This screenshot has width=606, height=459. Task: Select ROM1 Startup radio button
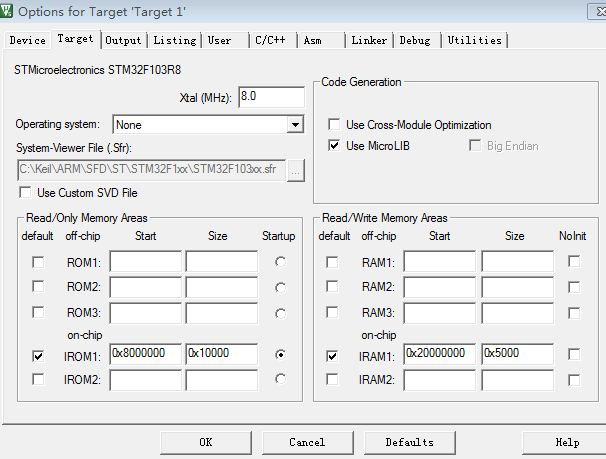pyautogui.click(x=281, y=262)
